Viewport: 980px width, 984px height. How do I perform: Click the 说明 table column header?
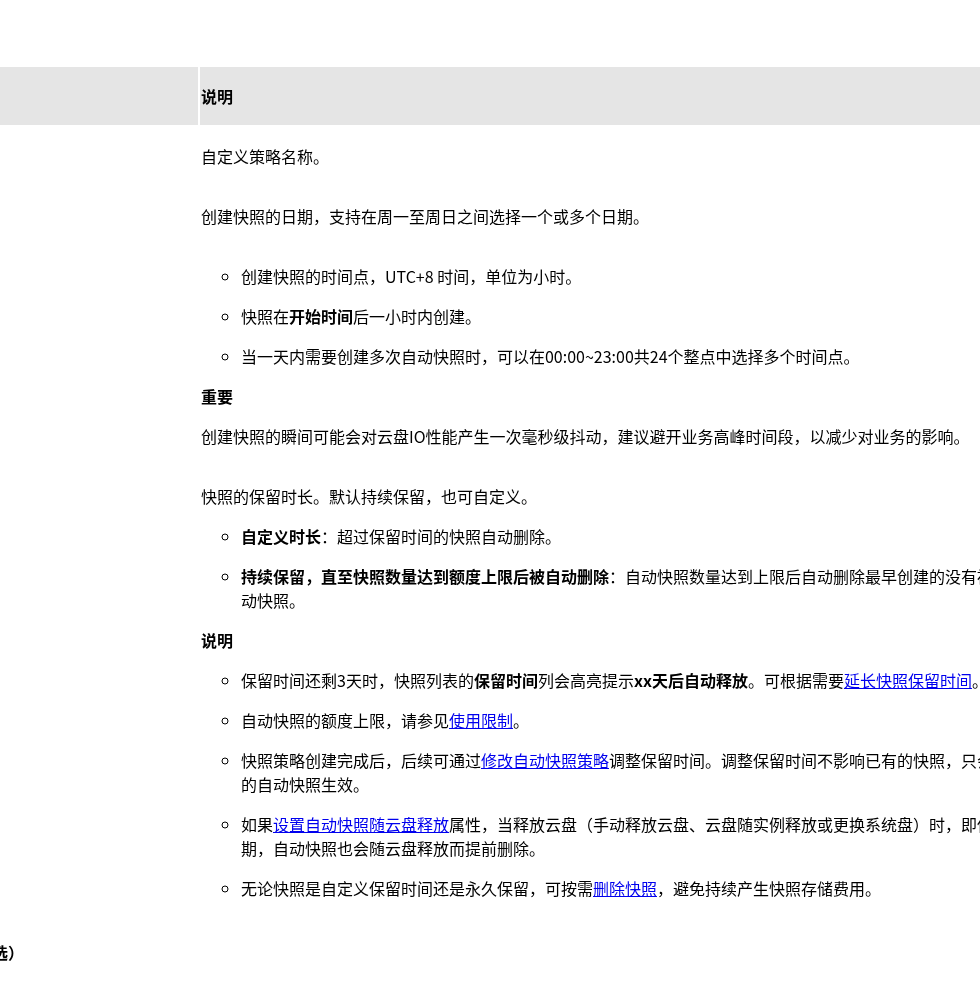point(589,96)
